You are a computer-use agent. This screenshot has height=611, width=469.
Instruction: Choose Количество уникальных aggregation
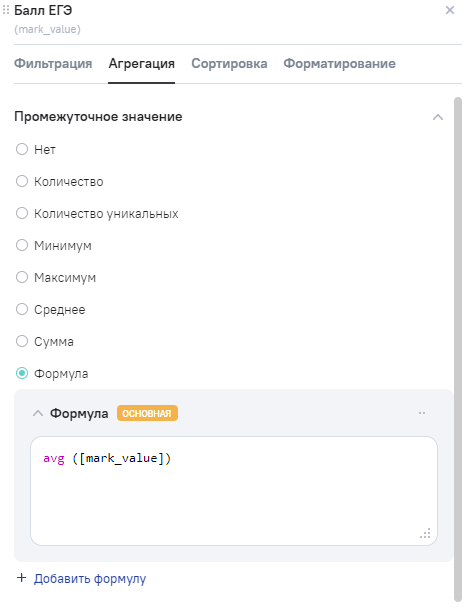click(22, 213)
